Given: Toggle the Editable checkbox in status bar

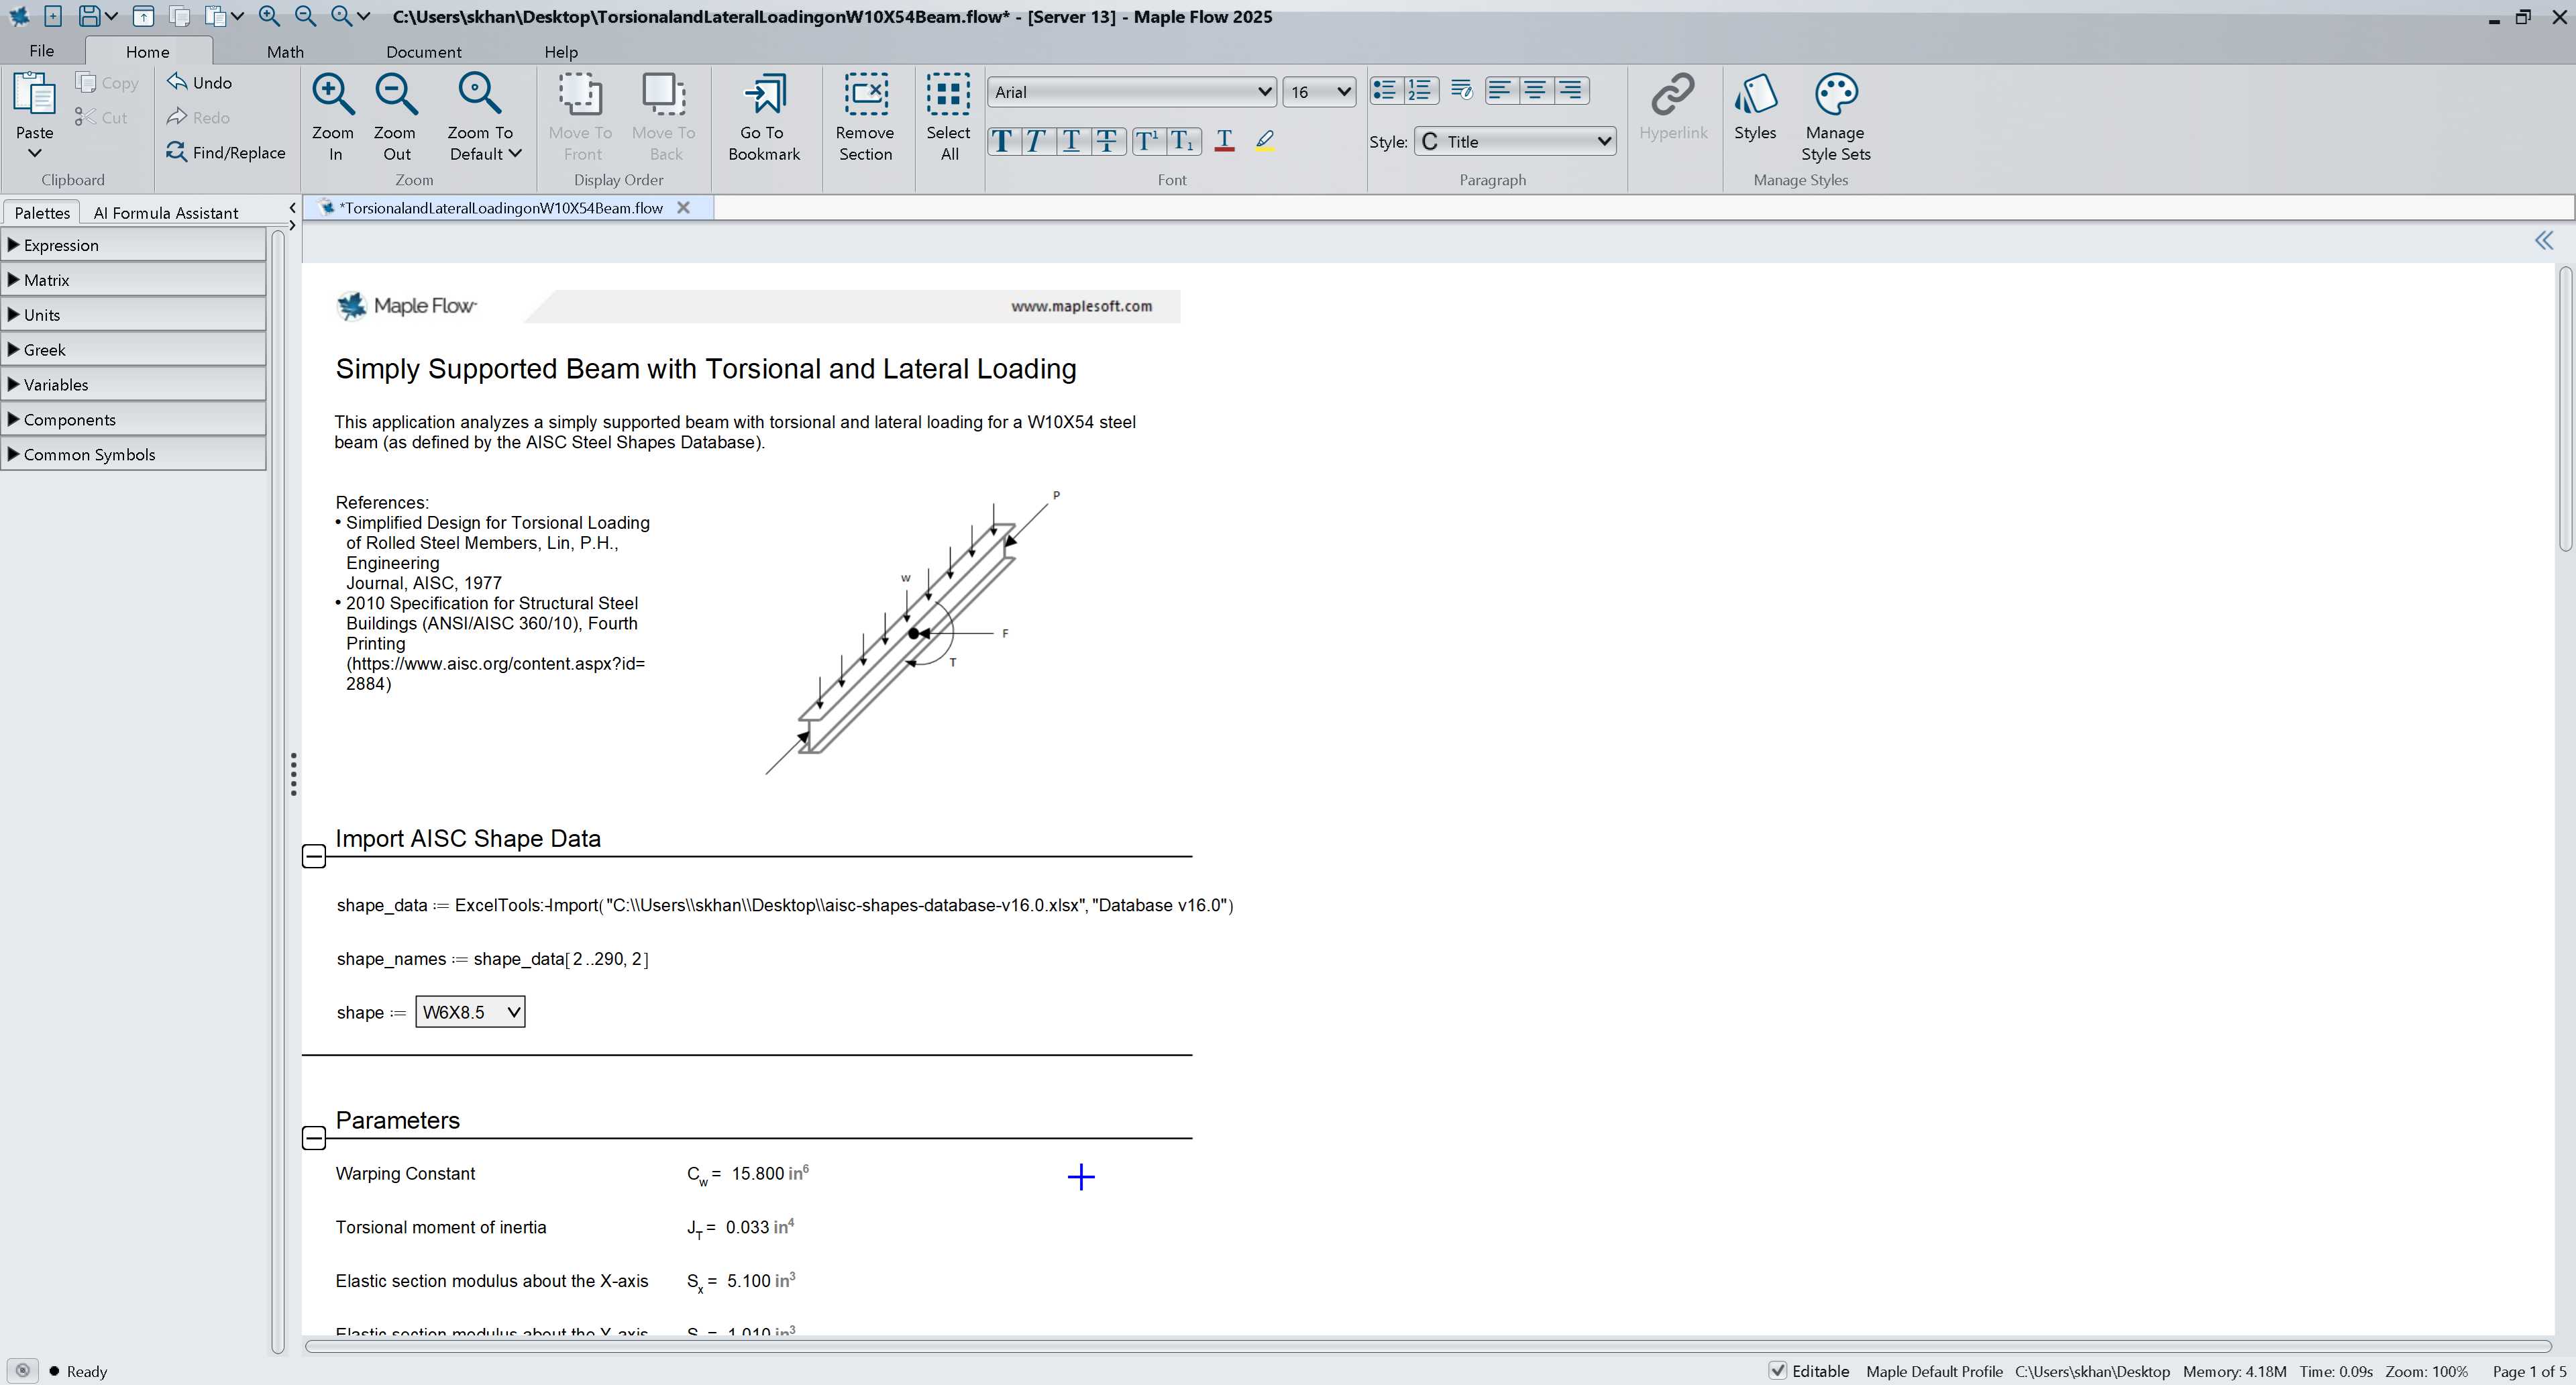Looking at the screenshot, I should [1777, 1370].
